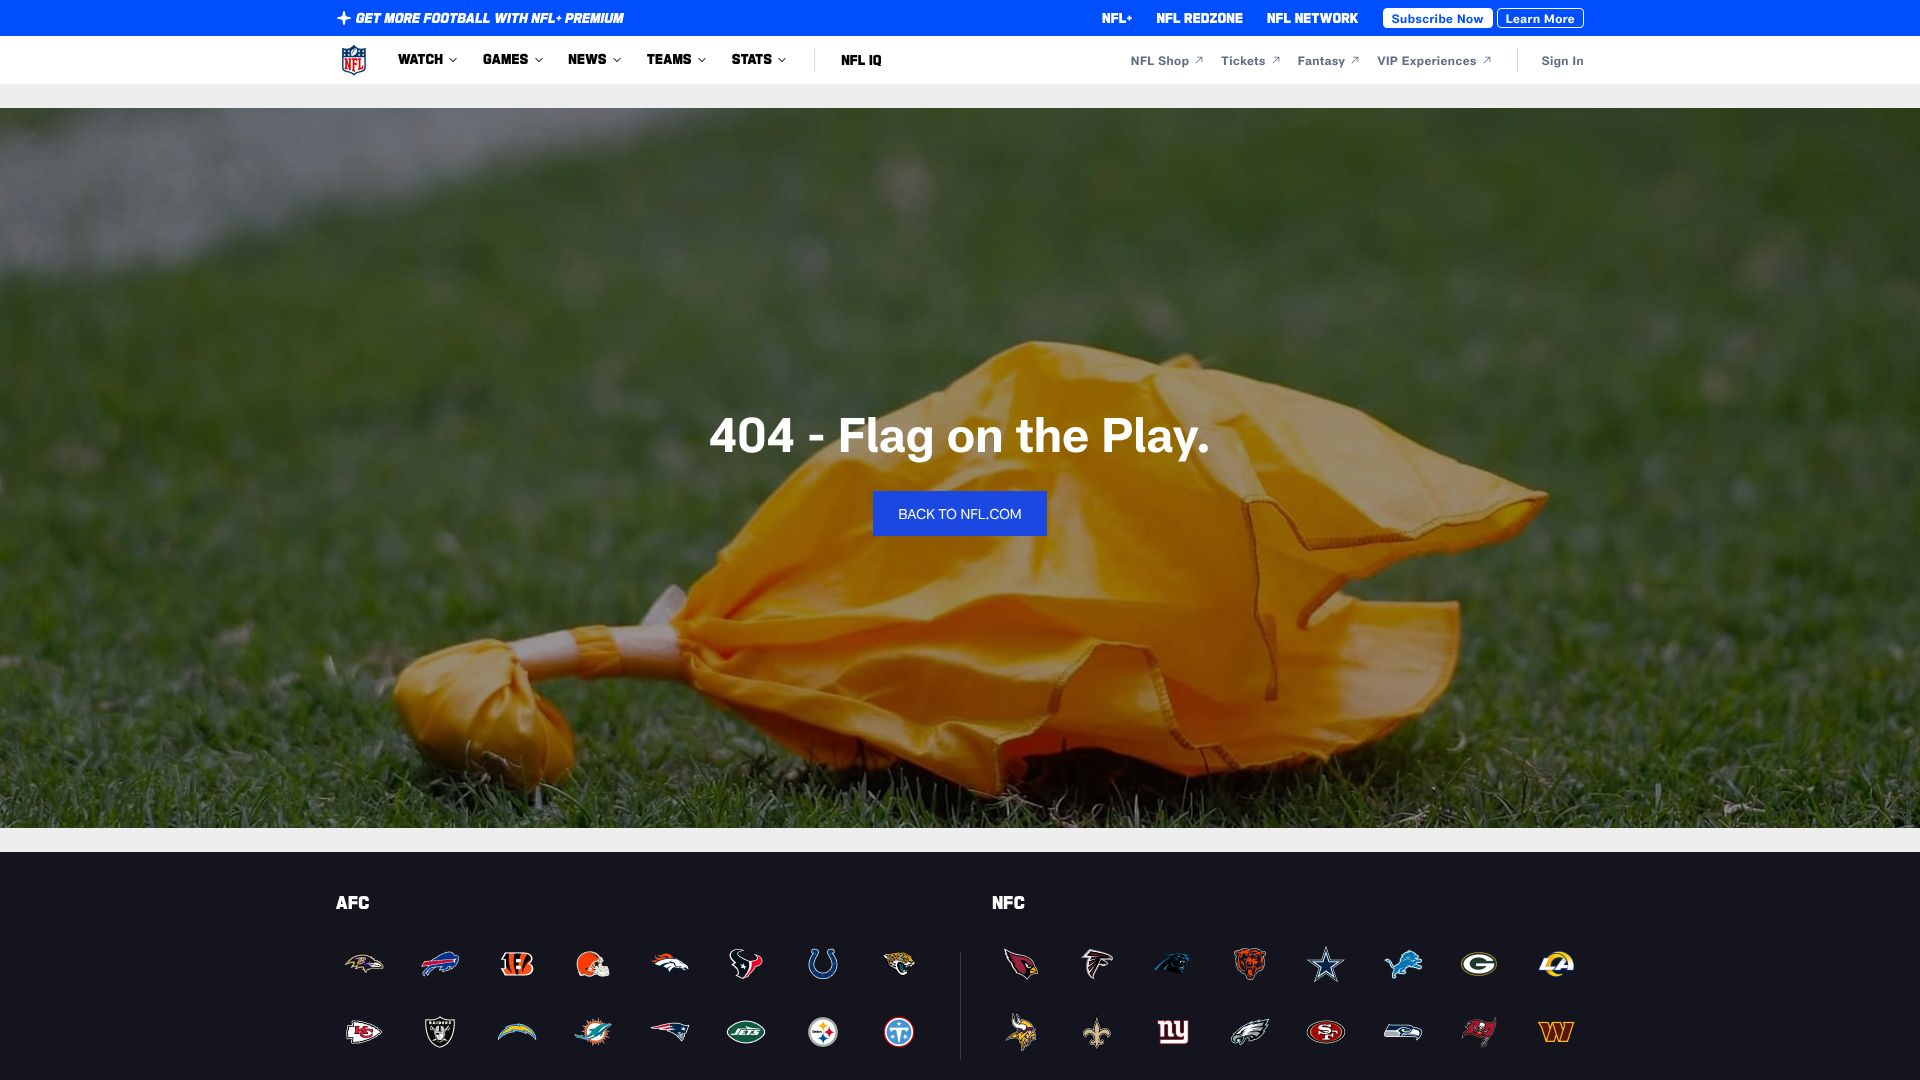Select the Pittsburgh Steelers team logo
1920x1080 pixels.
[822, 1032]
